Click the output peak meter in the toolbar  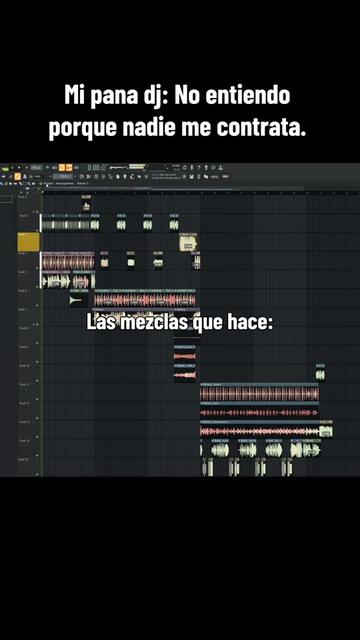pos(138,167)
